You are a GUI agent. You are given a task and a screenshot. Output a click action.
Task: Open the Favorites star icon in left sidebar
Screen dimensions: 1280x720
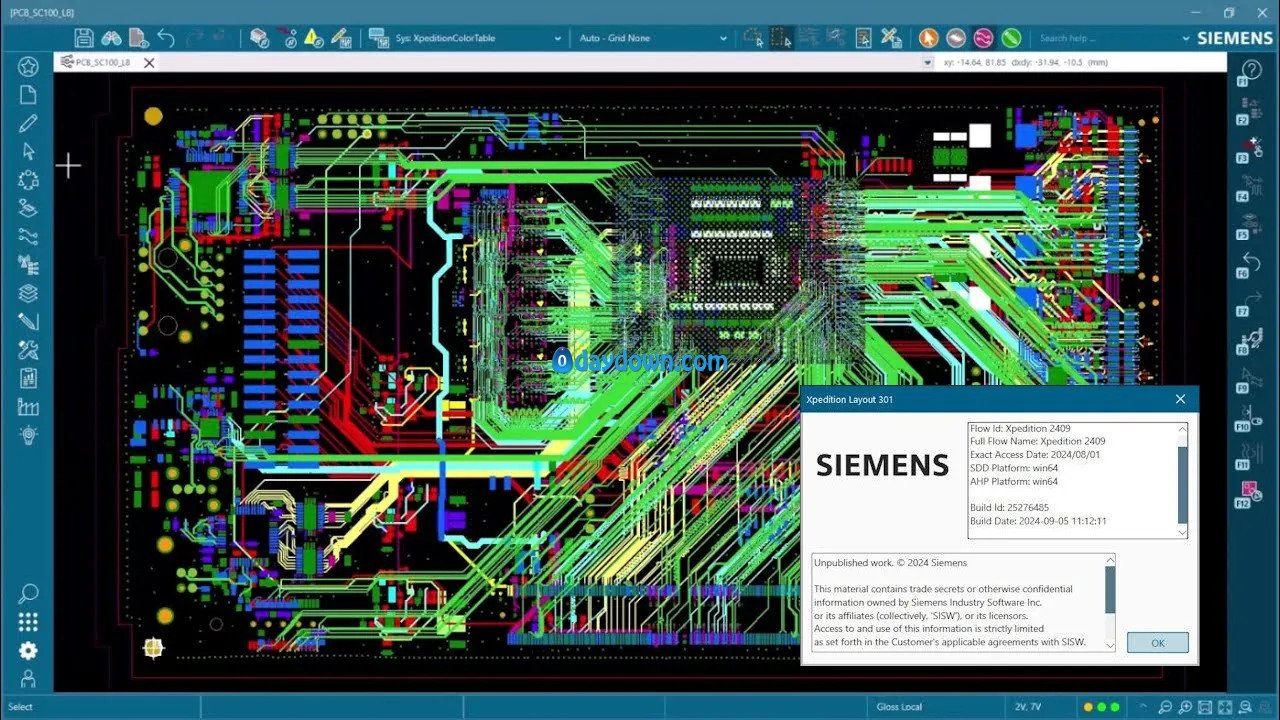28,66
